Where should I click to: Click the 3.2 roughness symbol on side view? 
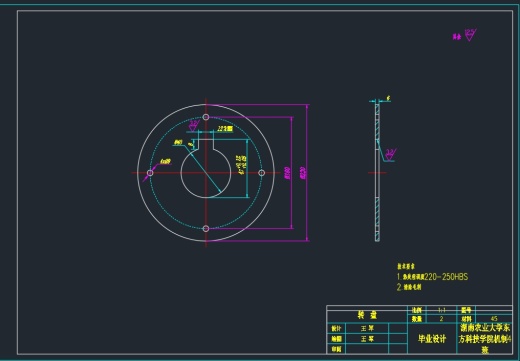[390, 155]
